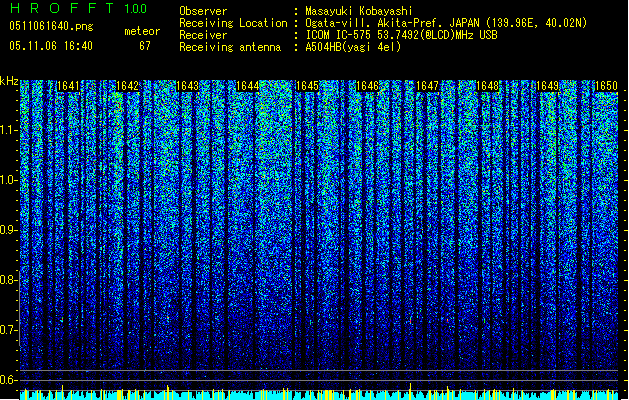Screen dimensions: 629x400
Task: Select antenna value A504HB(yagi 4el)
Action: point(353,47)
